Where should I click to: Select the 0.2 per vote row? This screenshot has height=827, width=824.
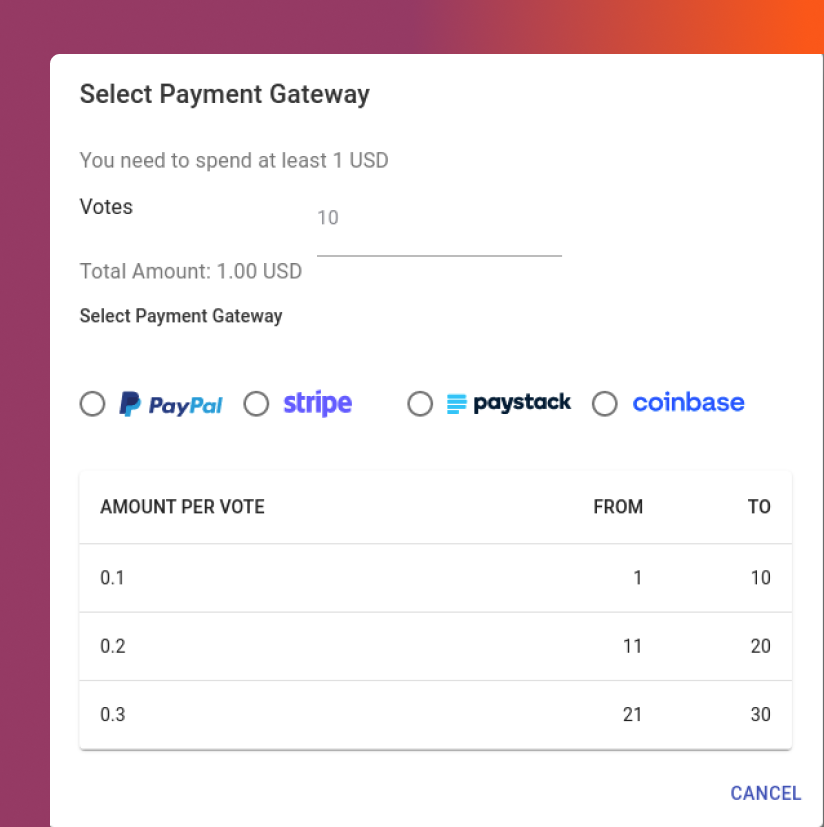tap(435, 647)
